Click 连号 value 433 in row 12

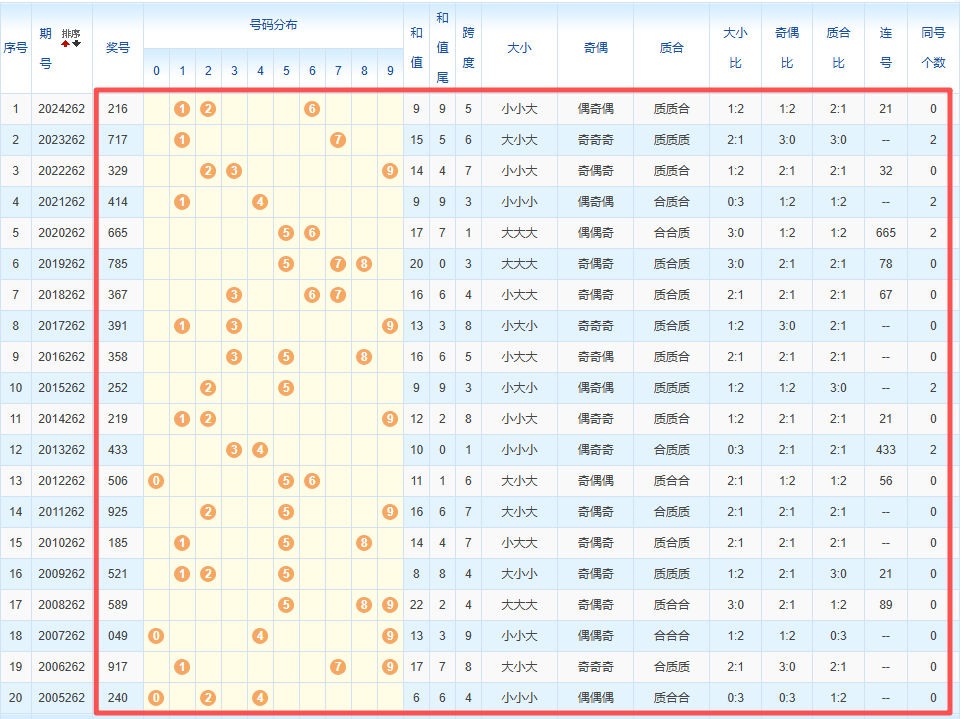(885, 450)
